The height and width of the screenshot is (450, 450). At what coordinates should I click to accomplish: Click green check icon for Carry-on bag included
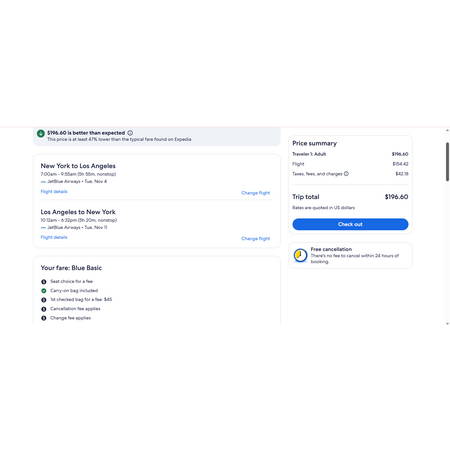[x=44, y=291]
